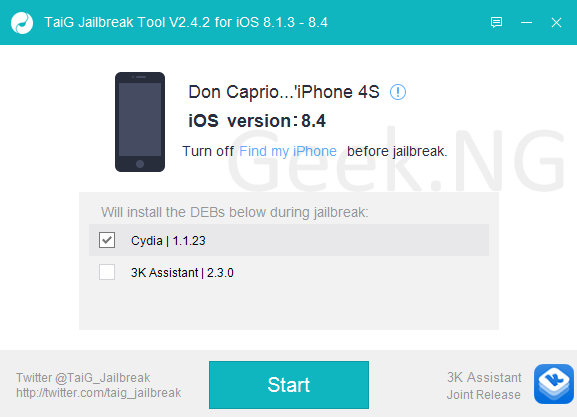Open the Find my iPhone link
577x417 pixels.
[288, 151]
